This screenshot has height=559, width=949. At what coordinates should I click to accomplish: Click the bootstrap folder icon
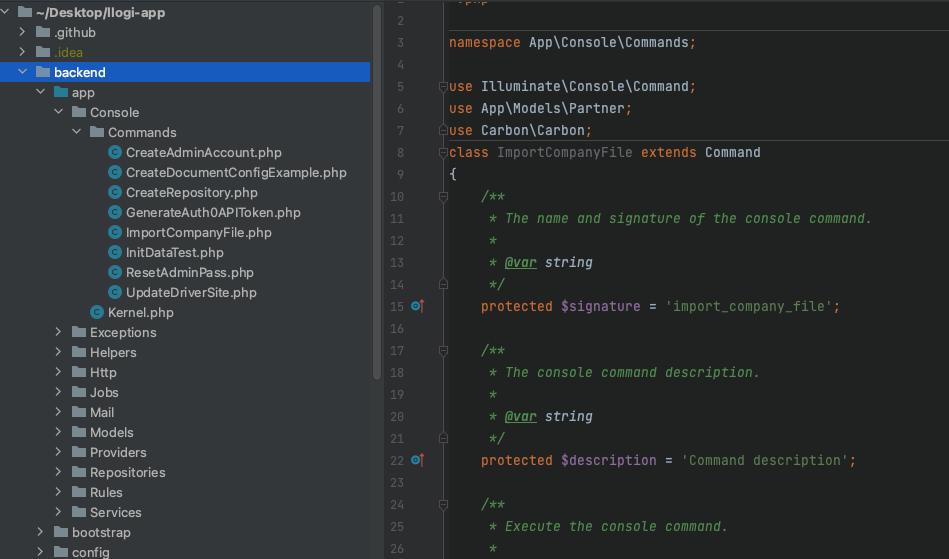click(61, 532)
